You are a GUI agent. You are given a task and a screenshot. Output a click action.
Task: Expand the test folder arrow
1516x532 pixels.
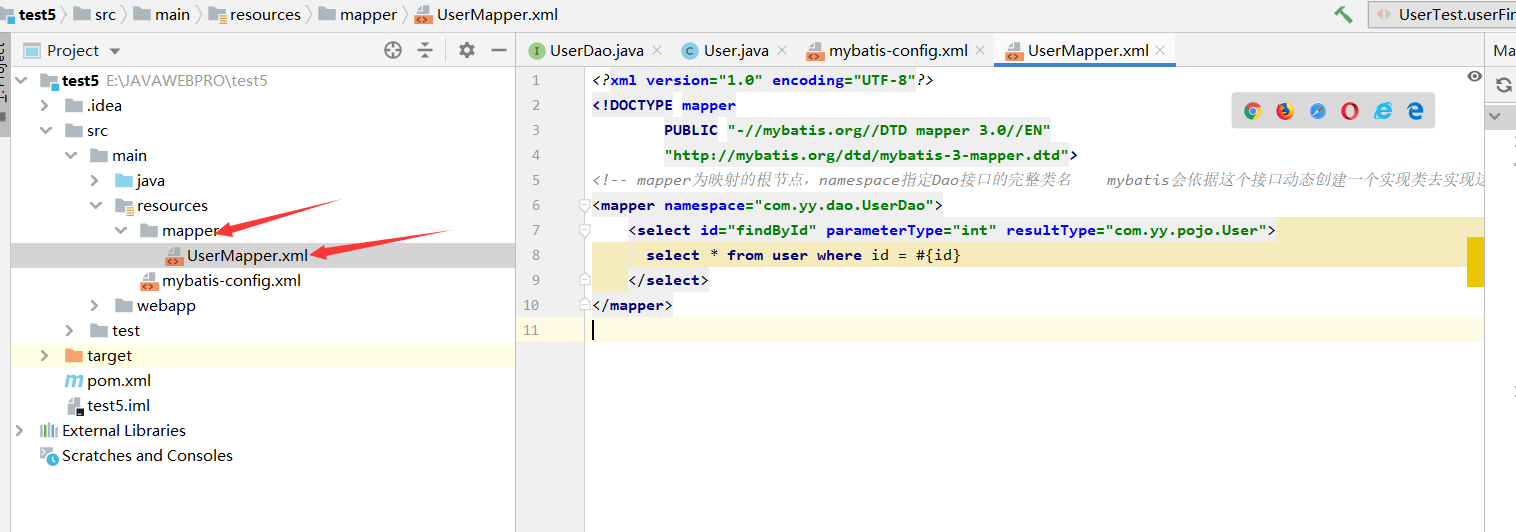(x=70, y=331)
